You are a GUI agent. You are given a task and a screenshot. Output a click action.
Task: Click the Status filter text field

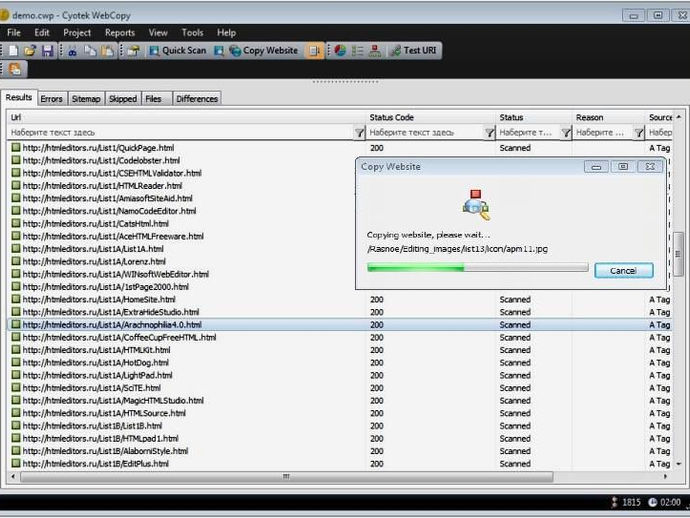pos(529,132)
